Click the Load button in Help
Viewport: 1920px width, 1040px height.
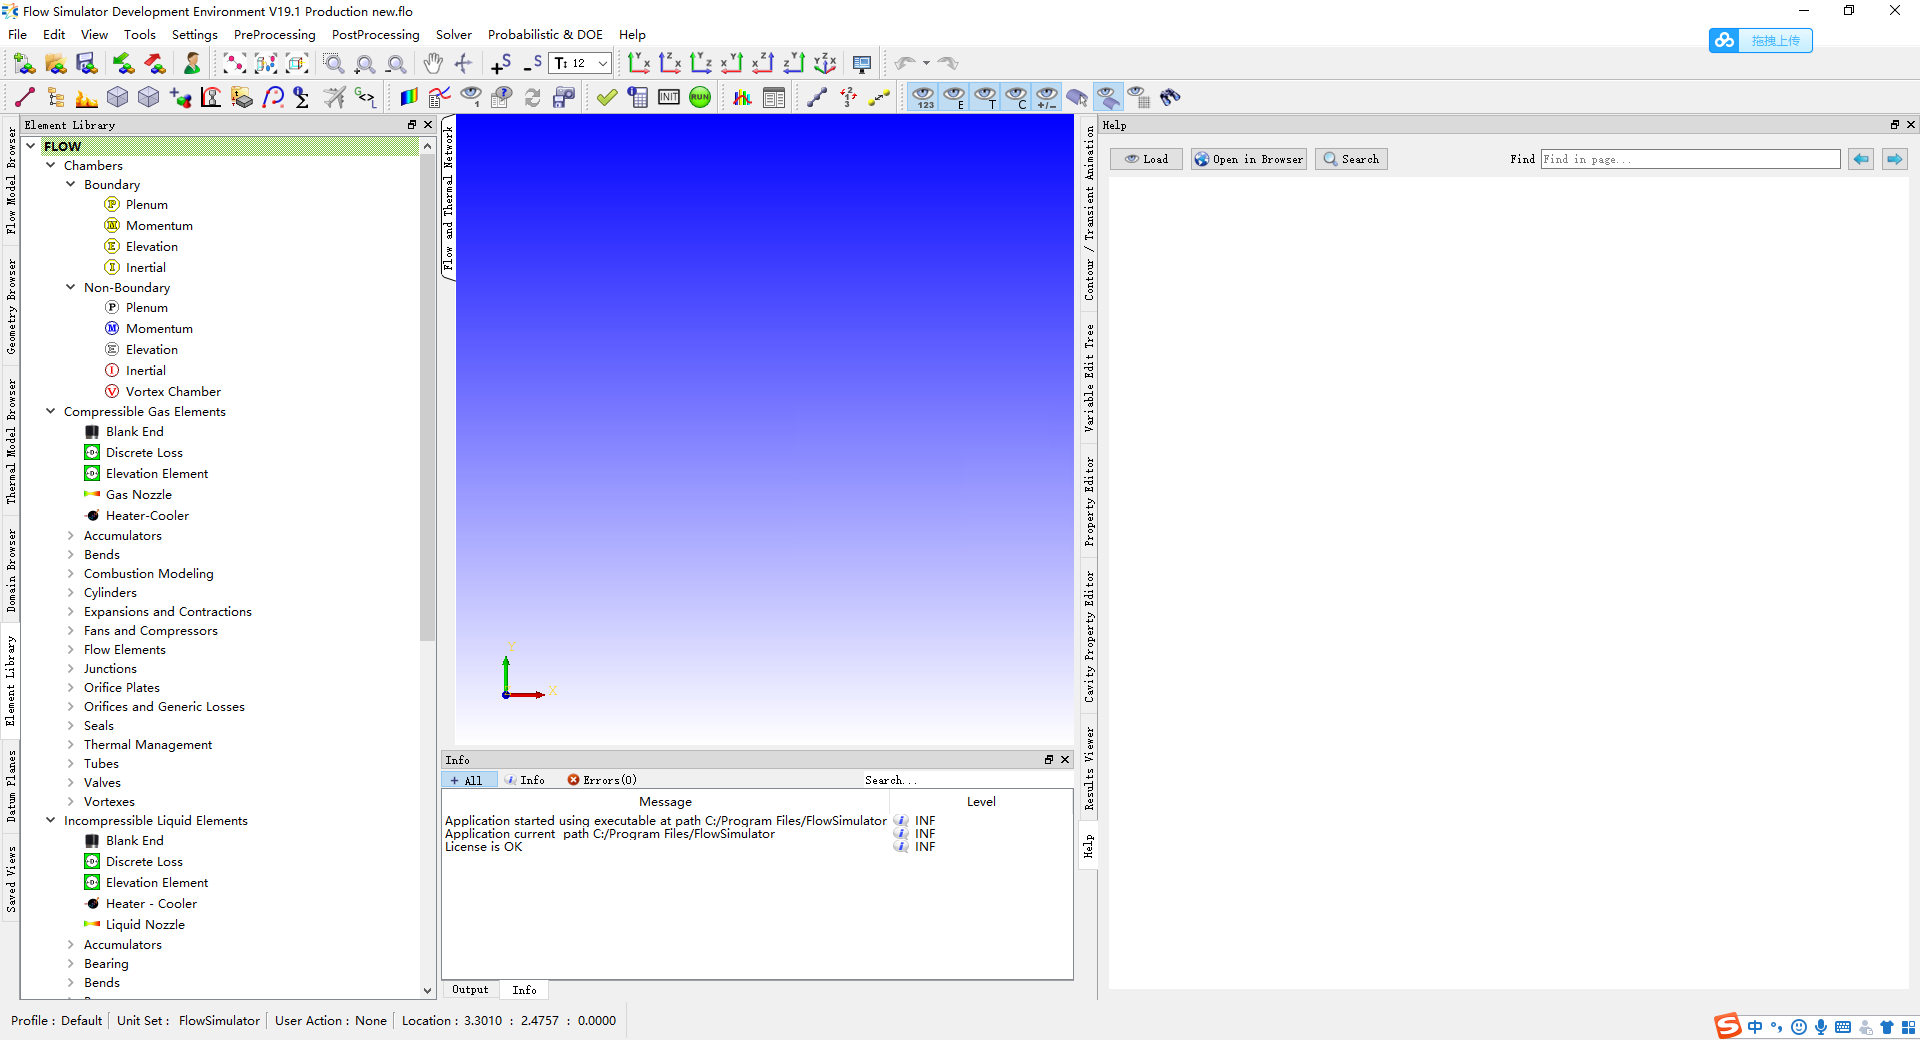[1147, 159]
